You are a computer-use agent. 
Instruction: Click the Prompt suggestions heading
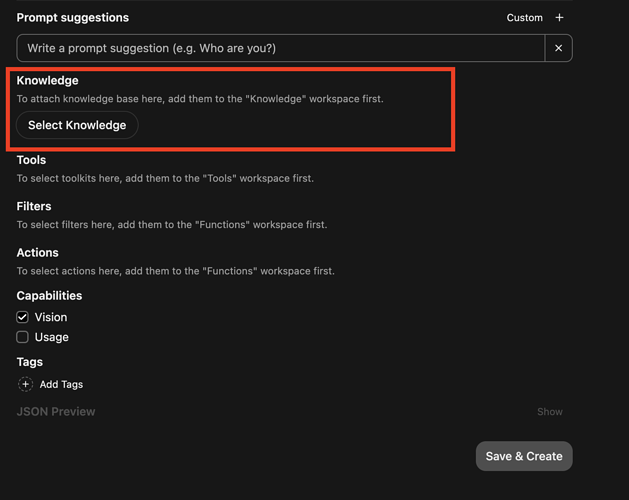click(x=72, y=18)
